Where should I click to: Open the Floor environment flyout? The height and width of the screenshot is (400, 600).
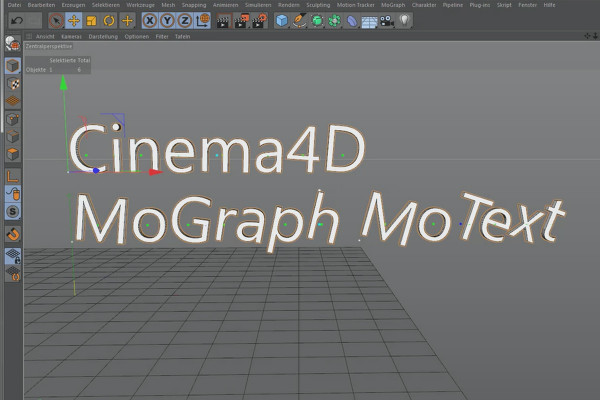pos(369,22)
